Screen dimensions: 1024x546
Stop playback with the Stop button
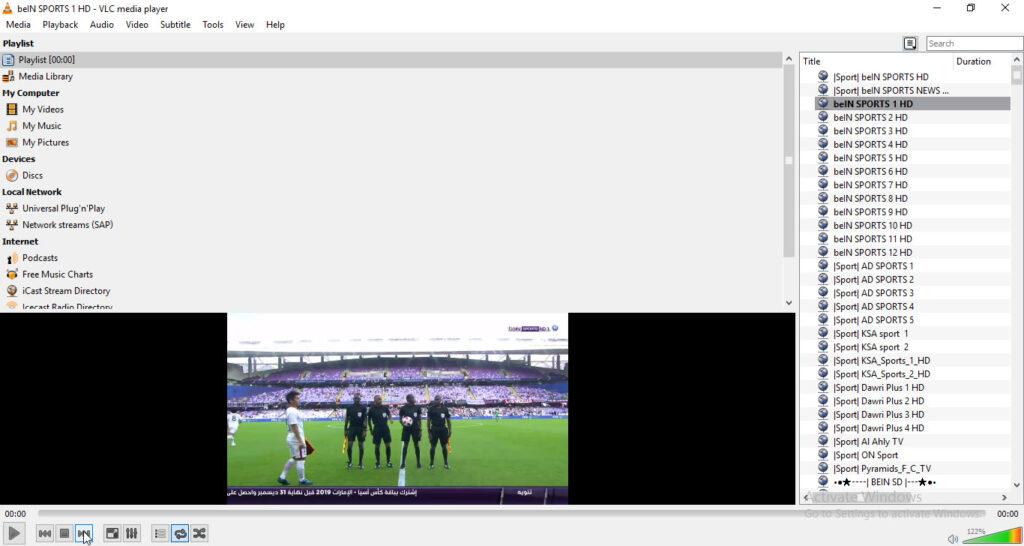(64, 534)
